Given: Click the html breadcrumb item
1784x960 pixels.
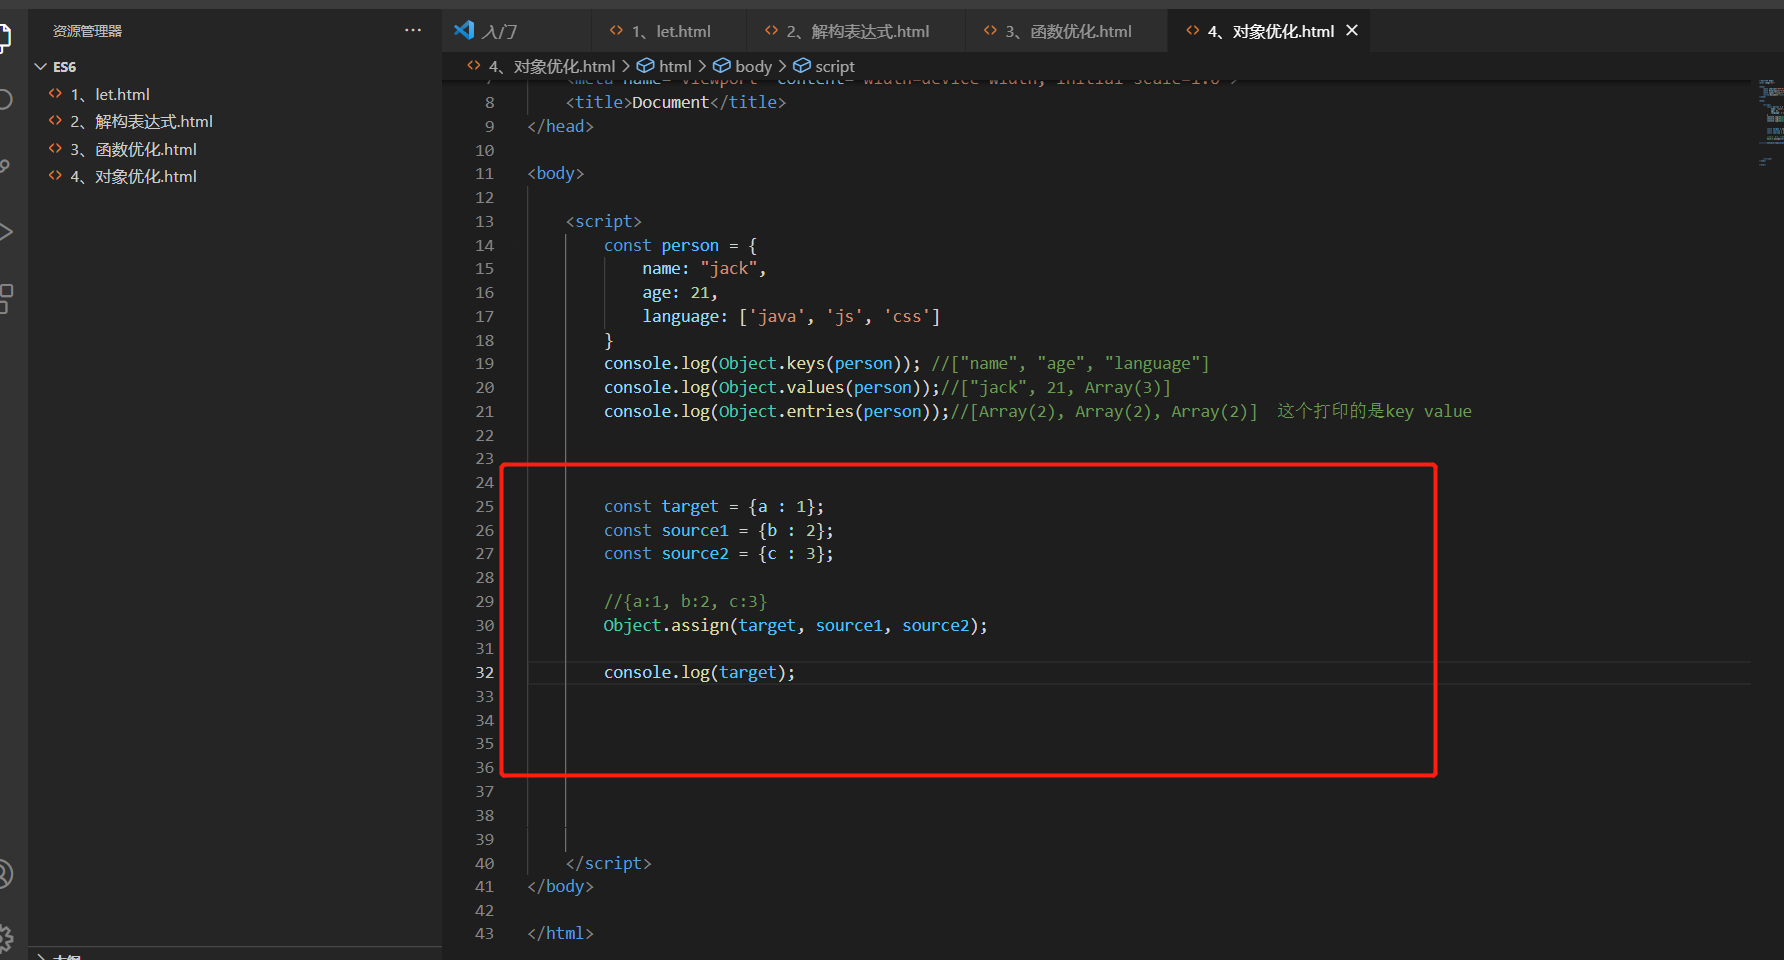Looking at the screenshot, I should (x=664, y=66).
